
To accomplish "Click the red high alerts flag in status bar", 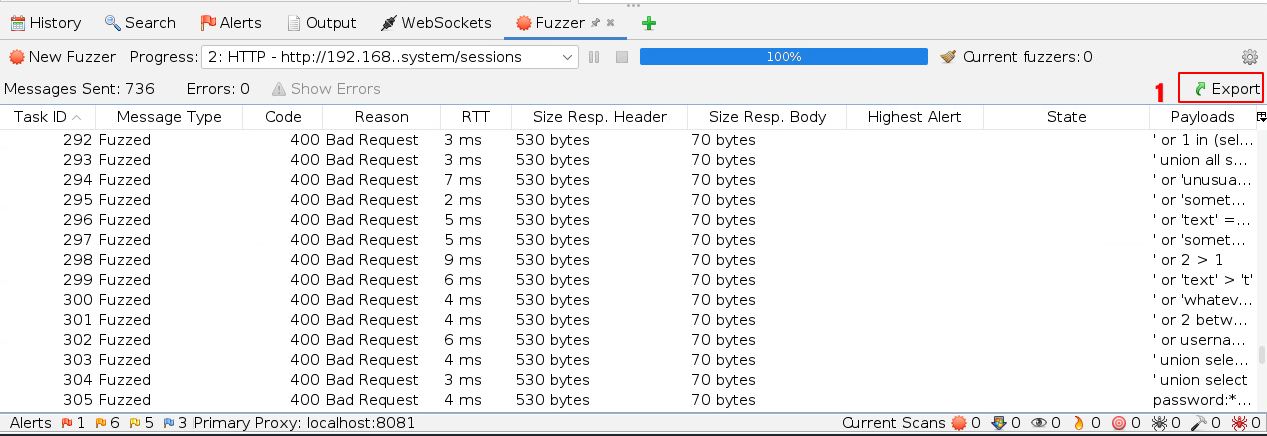I will pos(68,423).
